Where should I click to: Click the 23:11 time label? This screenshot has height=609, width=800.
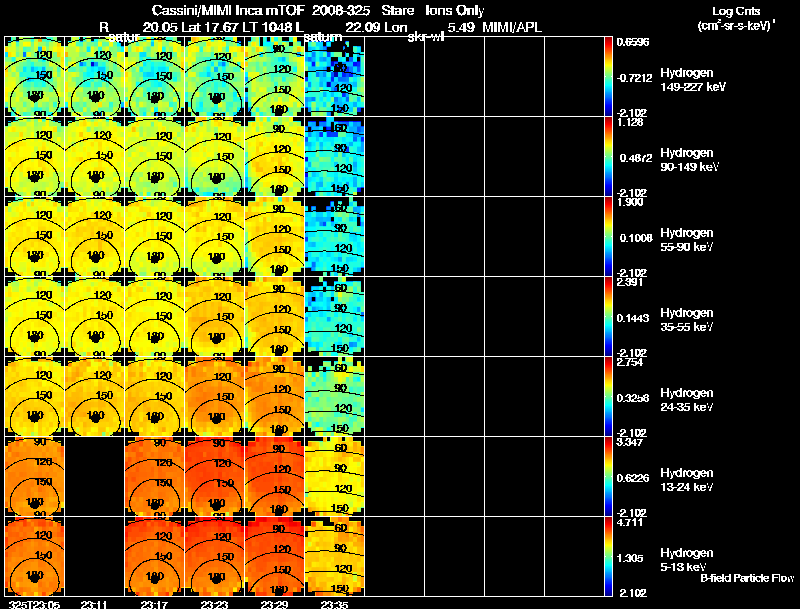(94, 605)
